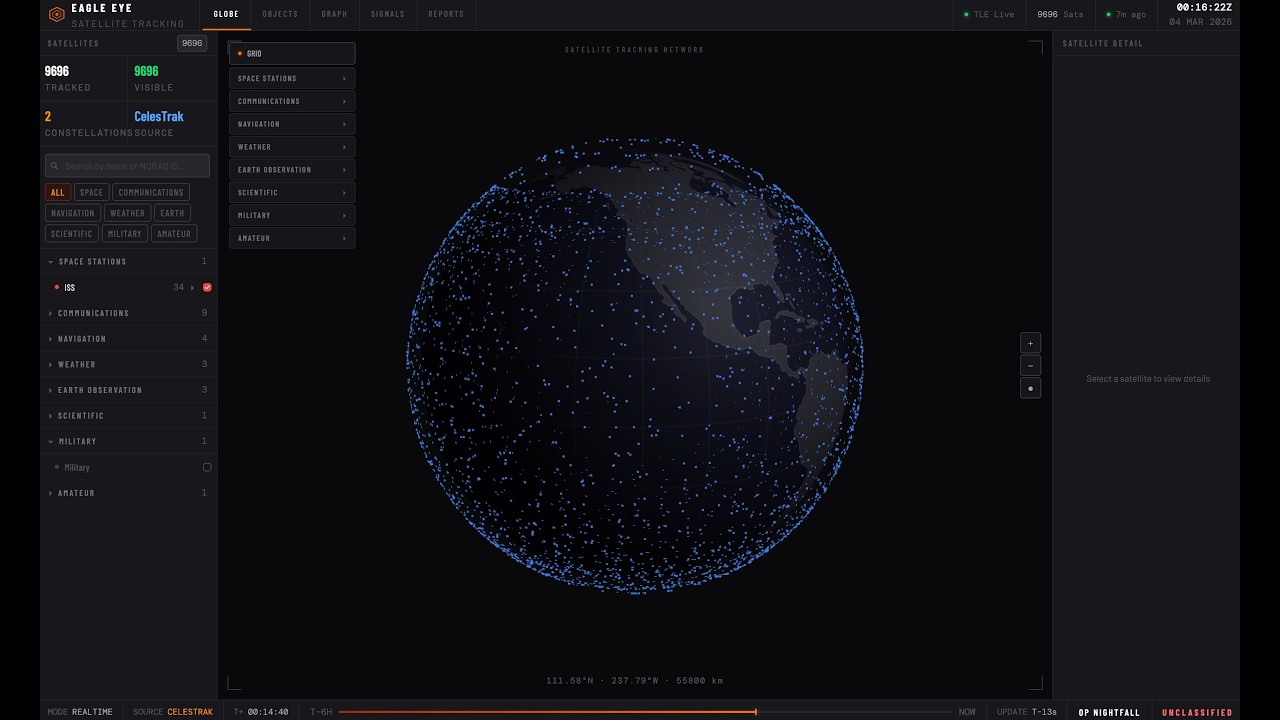Zoom in on the globe with plus button

[x=1030, y=343]
